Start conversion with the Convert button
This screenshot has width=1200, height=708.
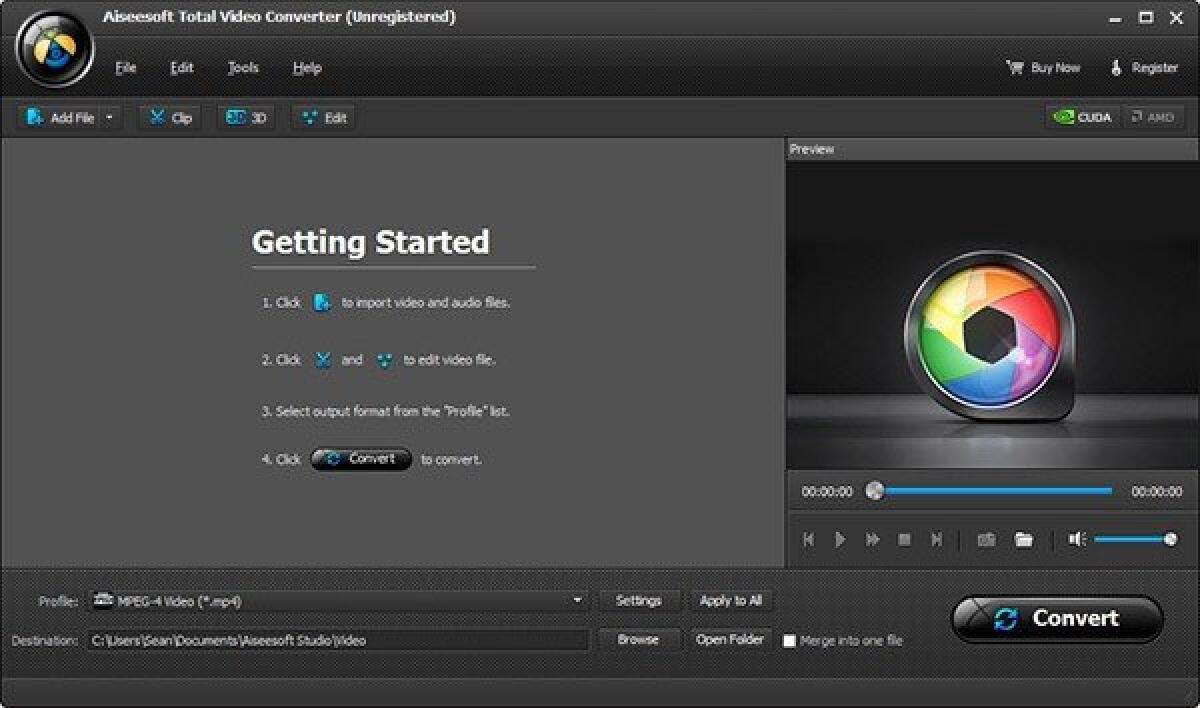(x=1056, y=618)
